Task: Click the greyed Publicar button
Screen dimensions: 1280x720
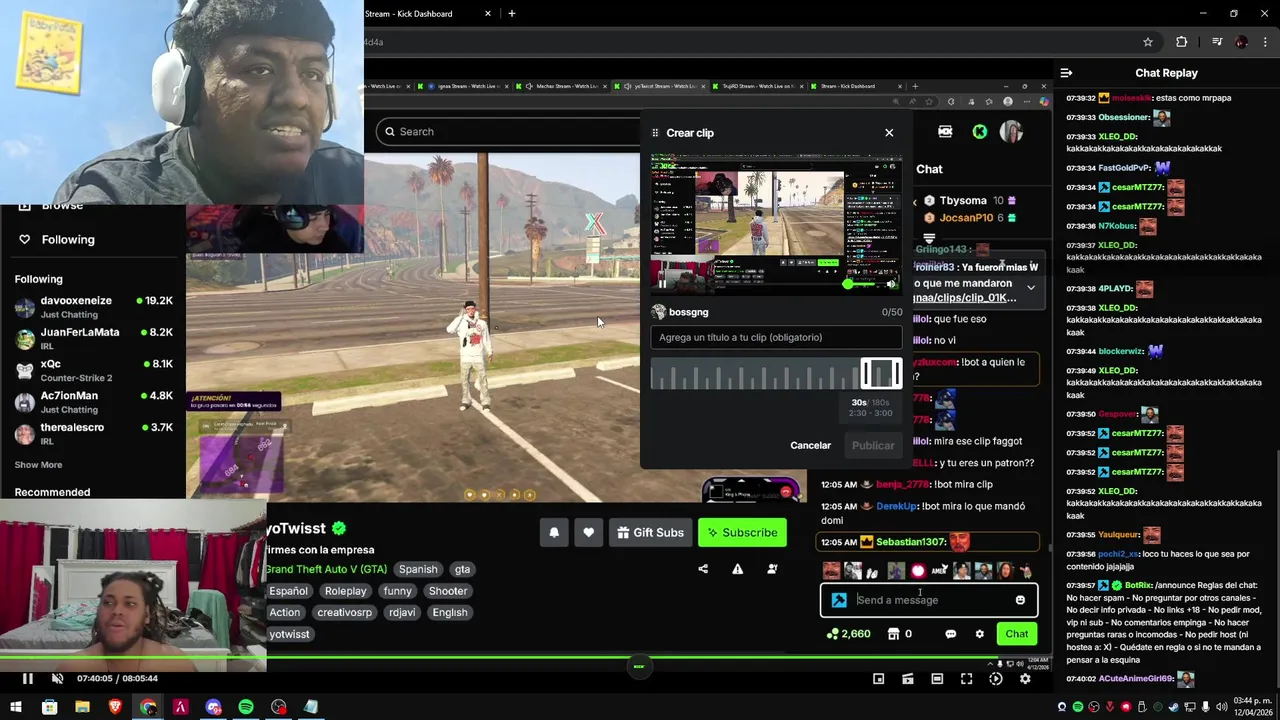Action: click(873, 445)
